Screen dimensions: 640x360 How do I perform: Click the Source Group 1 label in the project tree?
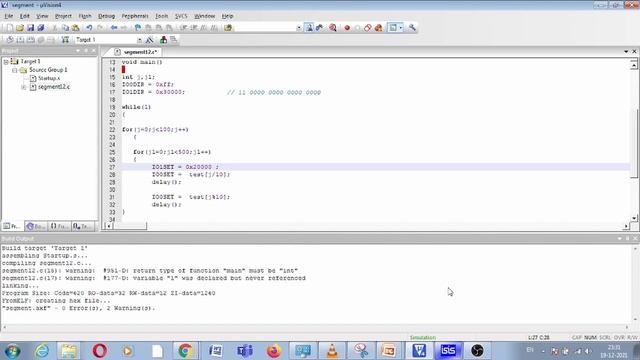(x=48, y=70)
